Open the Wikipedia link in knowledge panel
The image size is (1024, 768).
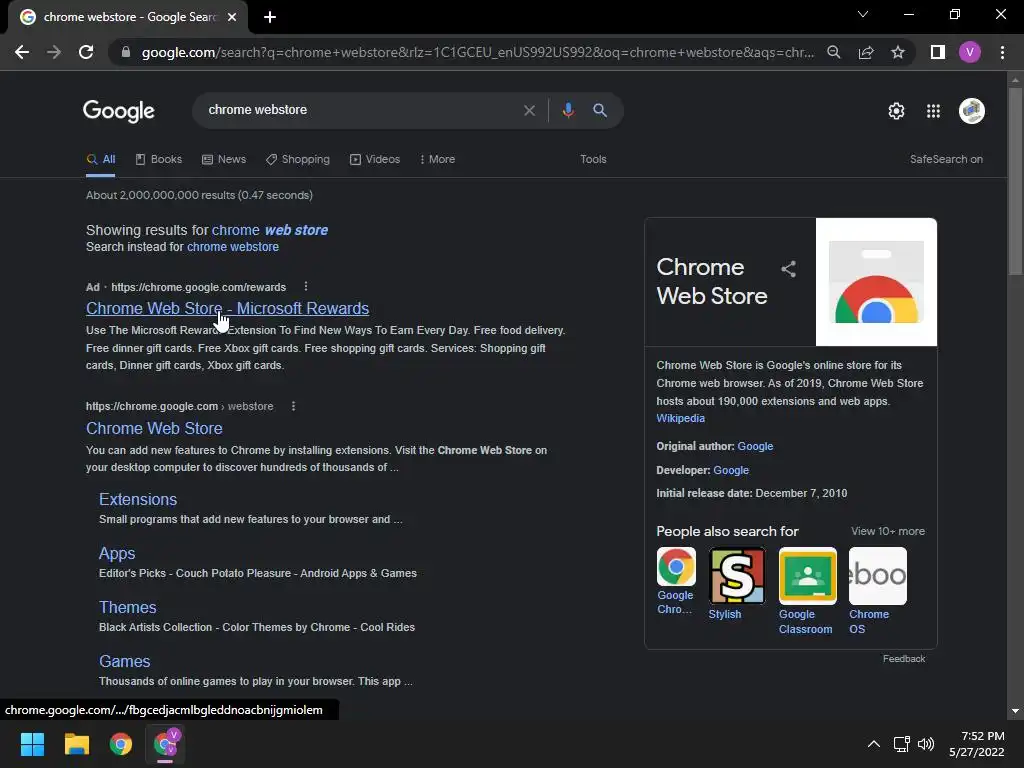[680, 419]
